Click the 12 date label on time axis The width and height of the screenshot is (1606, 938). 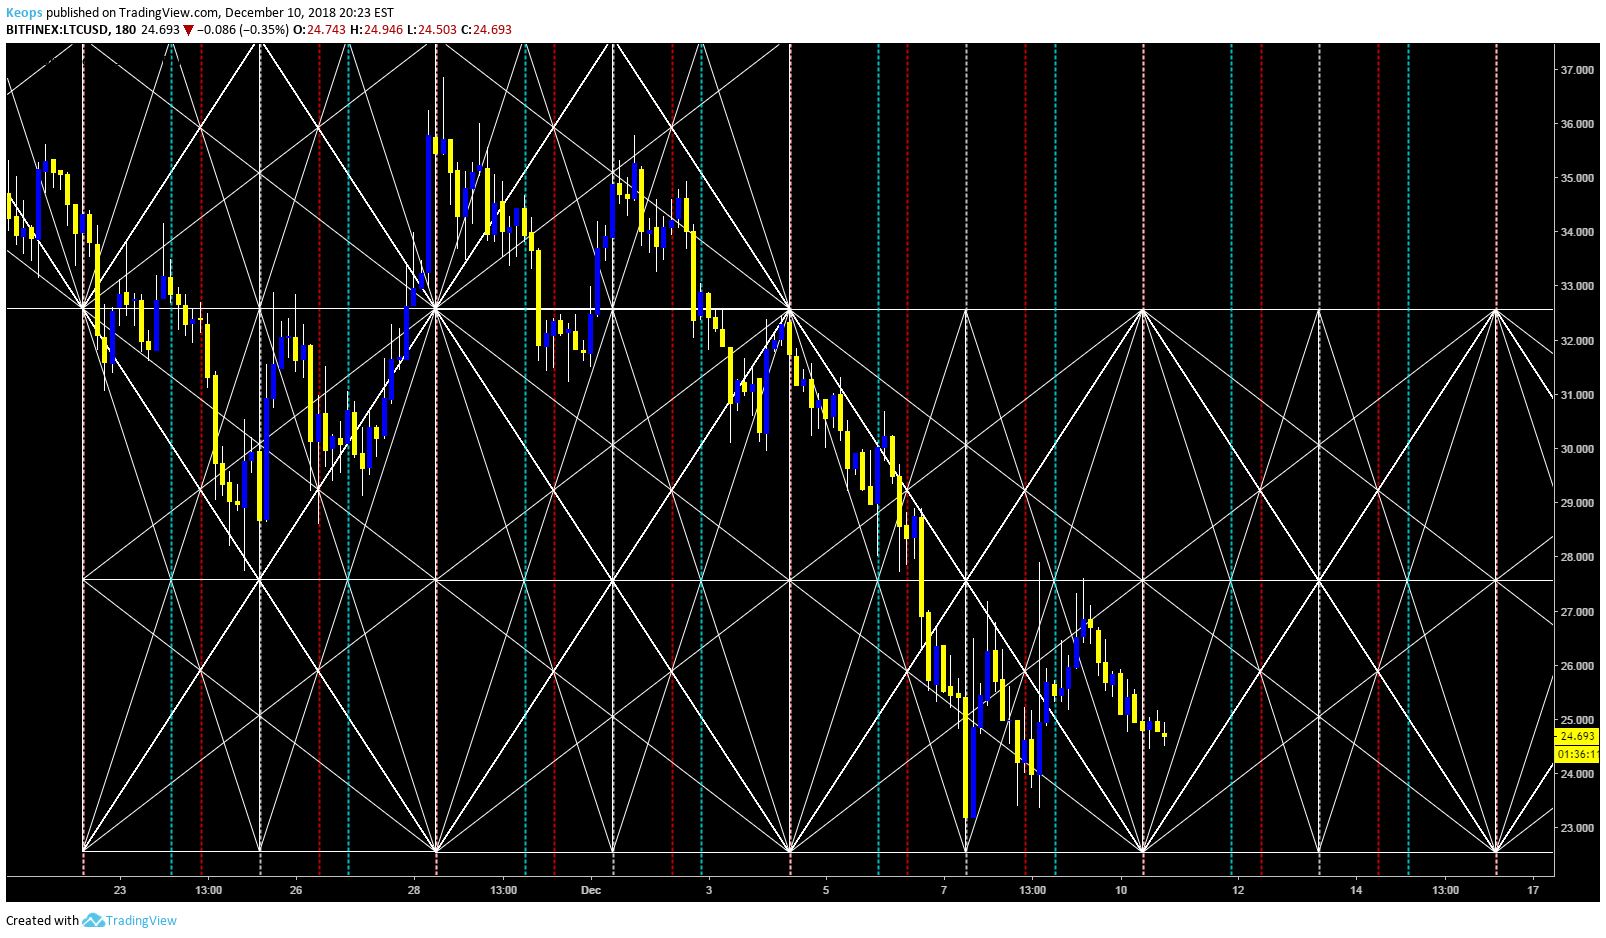click(1238, 889)
